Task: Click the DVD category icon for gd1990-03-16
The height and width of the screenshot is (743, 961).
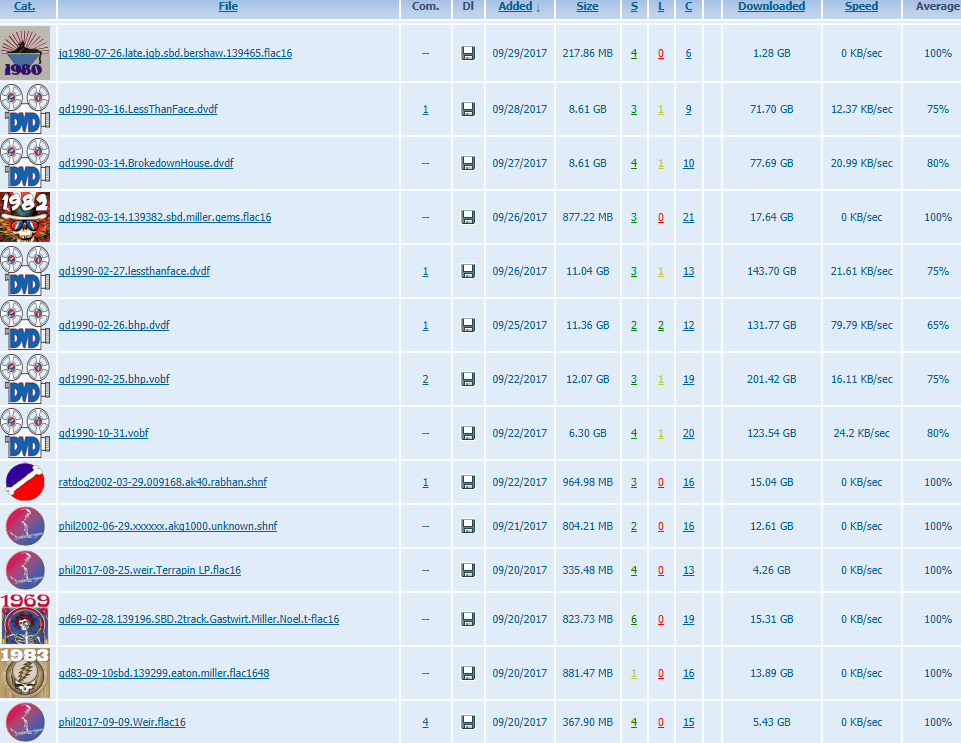Action: 25,109
